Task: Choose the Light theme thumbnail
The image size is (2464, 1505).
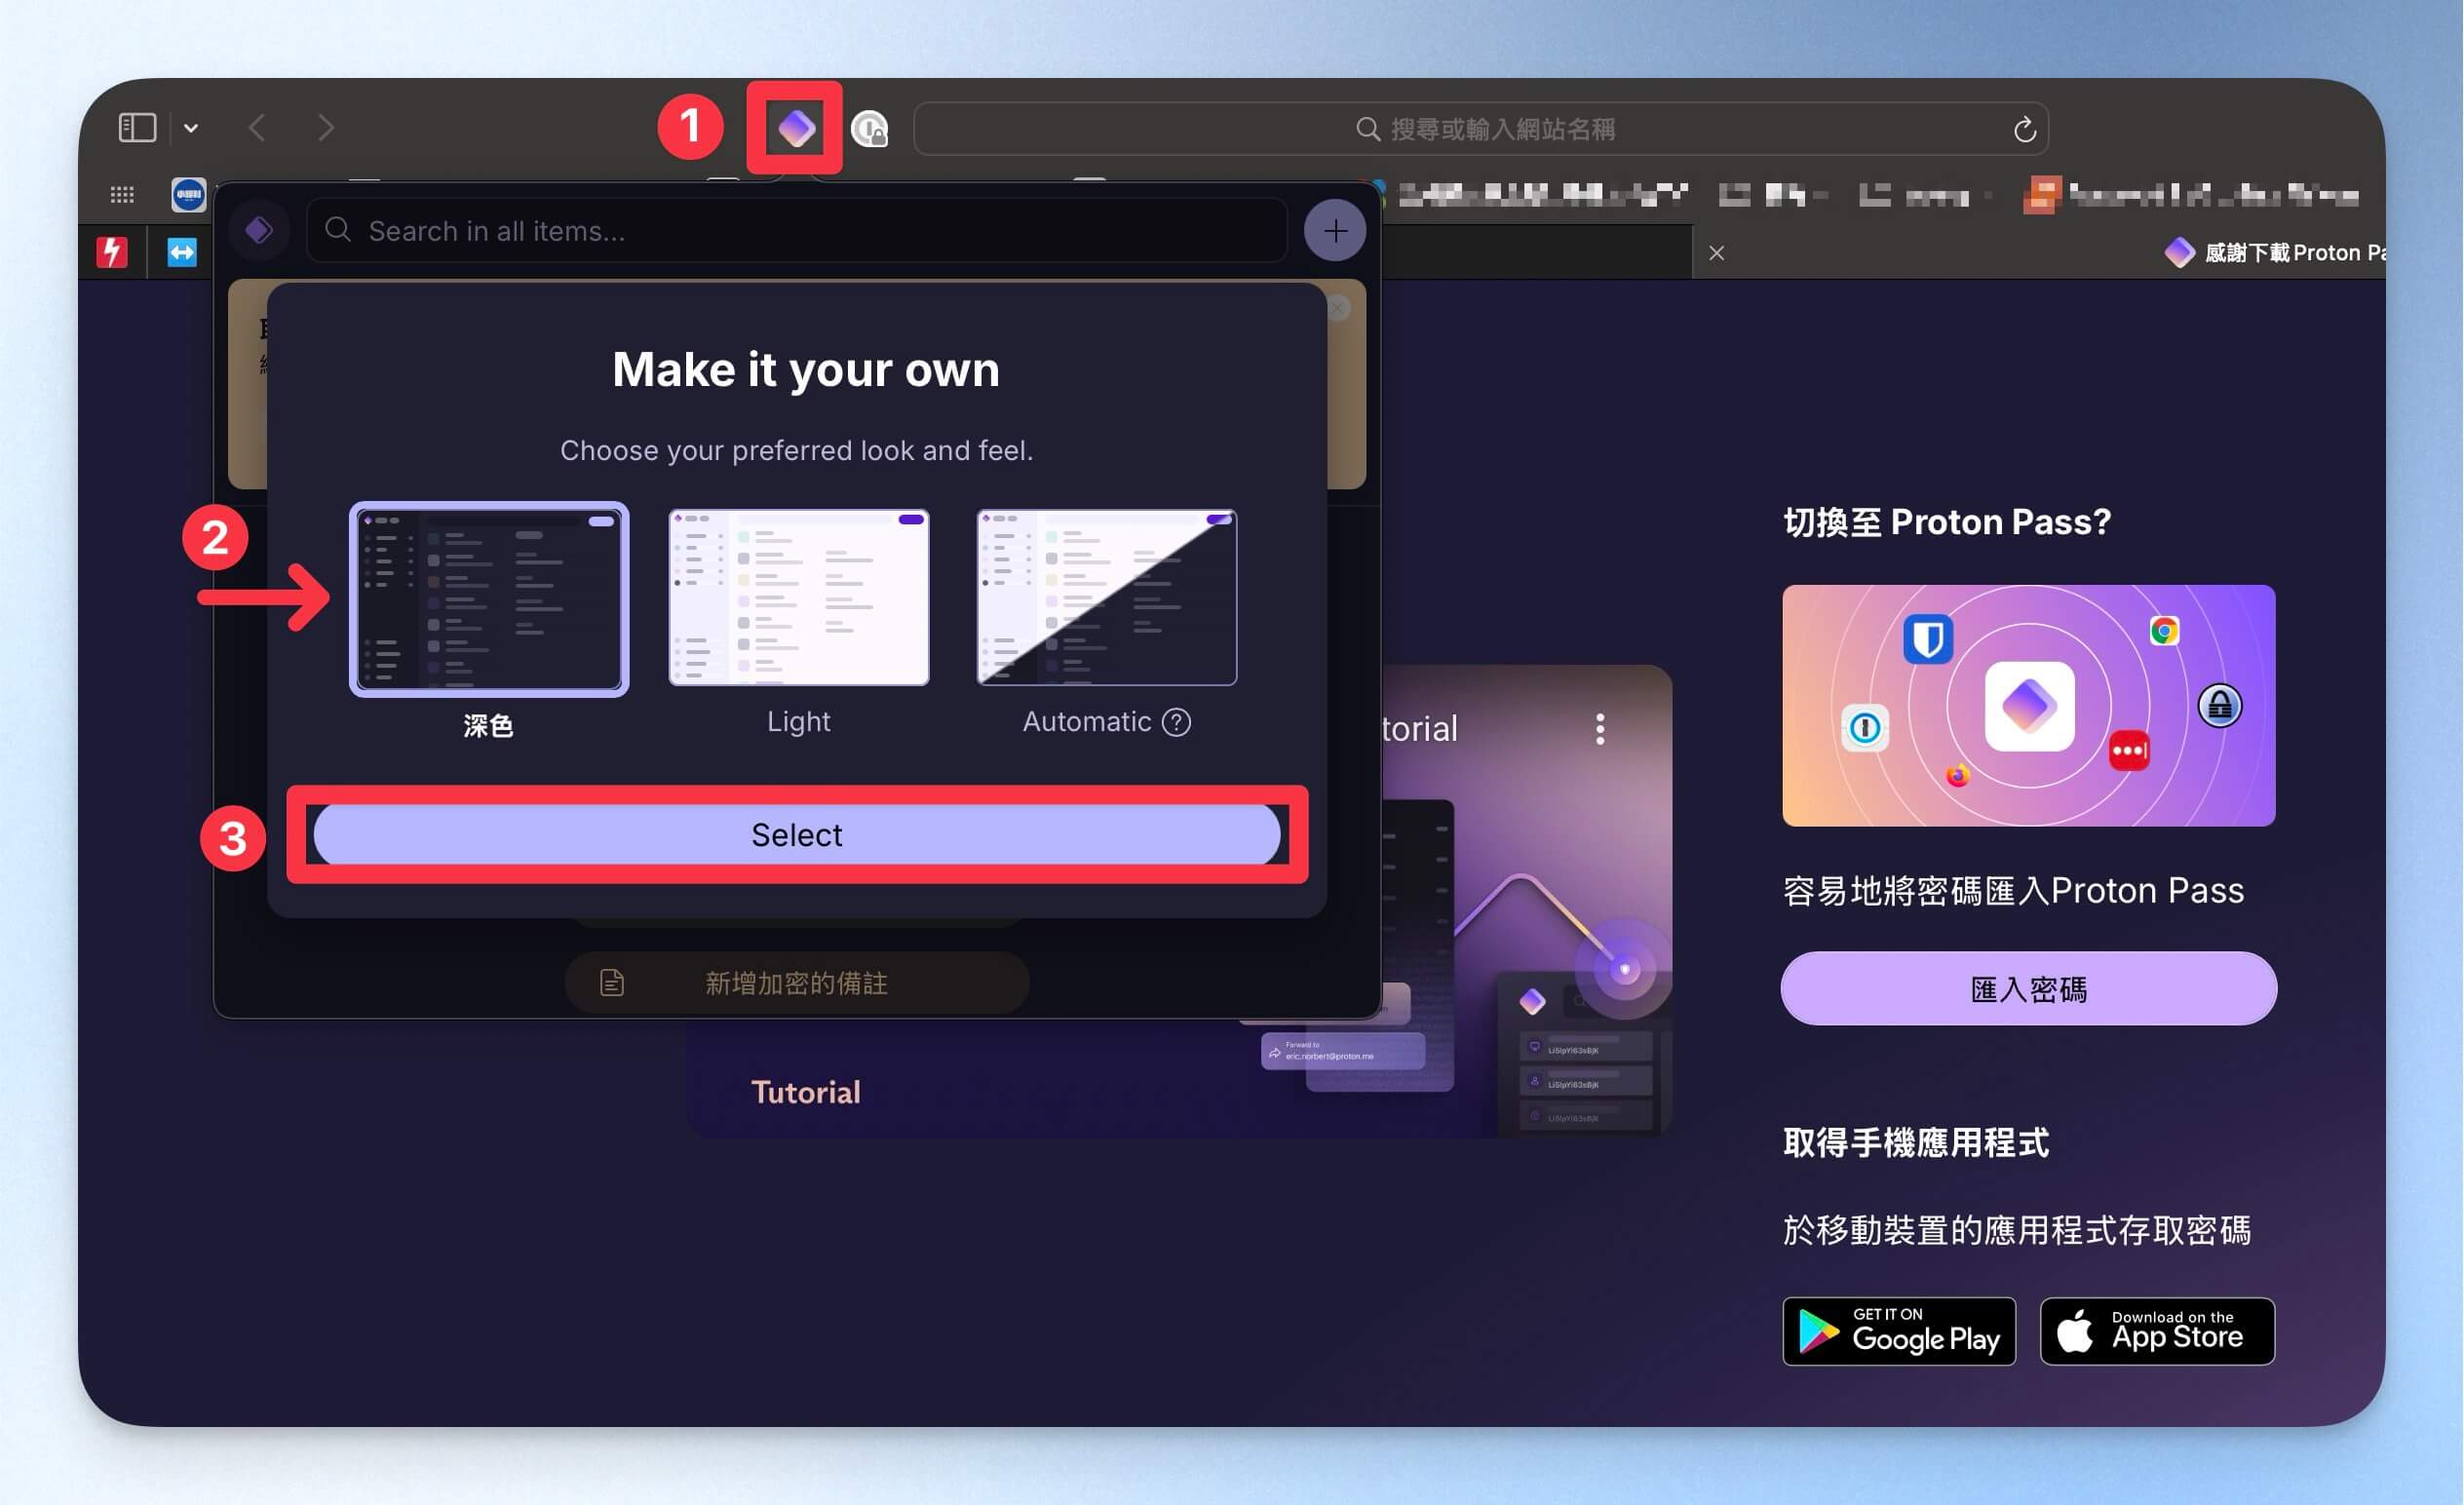Action: (798, 598)
